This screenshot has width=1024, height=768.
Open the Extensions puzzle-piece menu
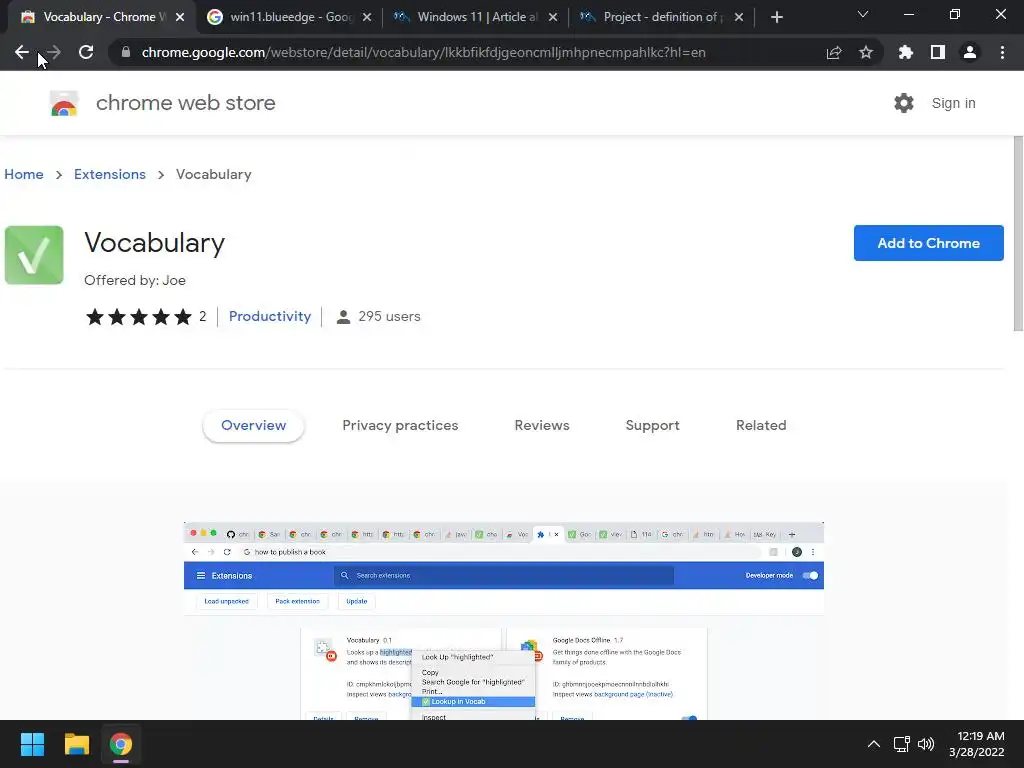pos(906,52)
